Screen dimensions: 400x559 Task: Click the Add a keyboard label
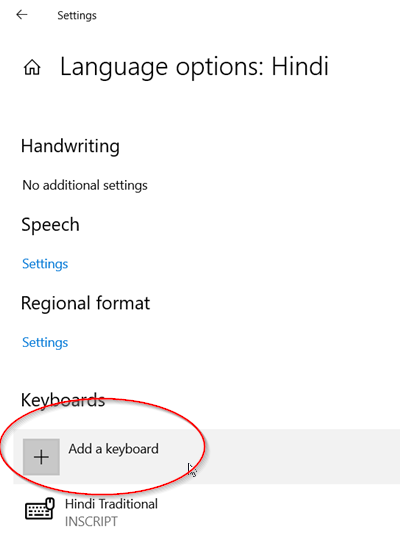tap(113, 449)
